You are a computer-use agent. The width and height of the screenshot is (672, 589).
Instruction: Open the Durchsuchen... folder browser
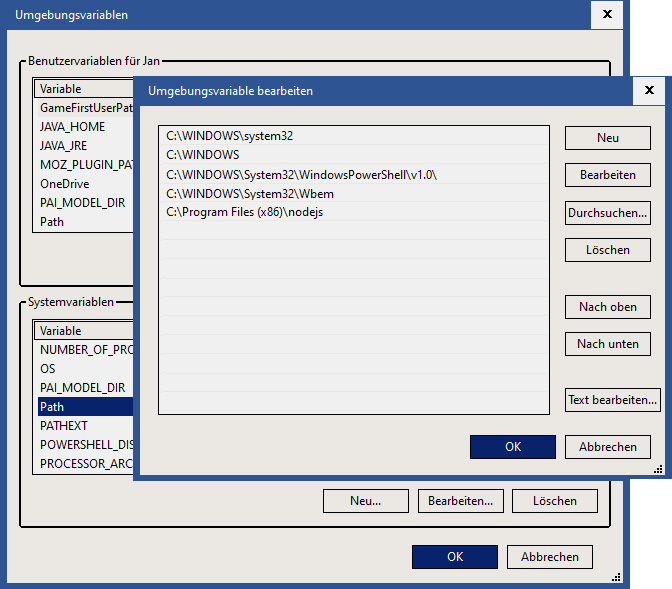pyautogui.click(x=607, y=212)
